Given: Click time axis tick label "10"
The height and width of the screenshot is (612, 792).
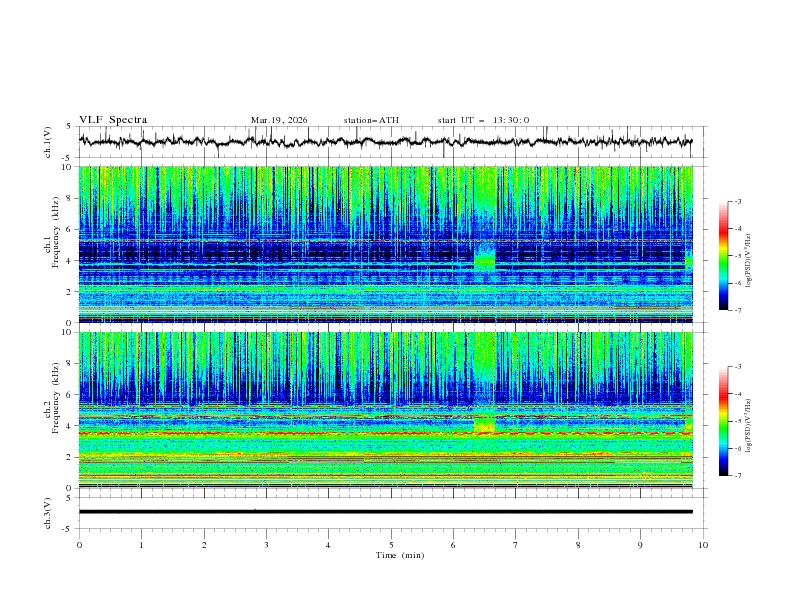Looking at the screenshot, I should point(703,545).
